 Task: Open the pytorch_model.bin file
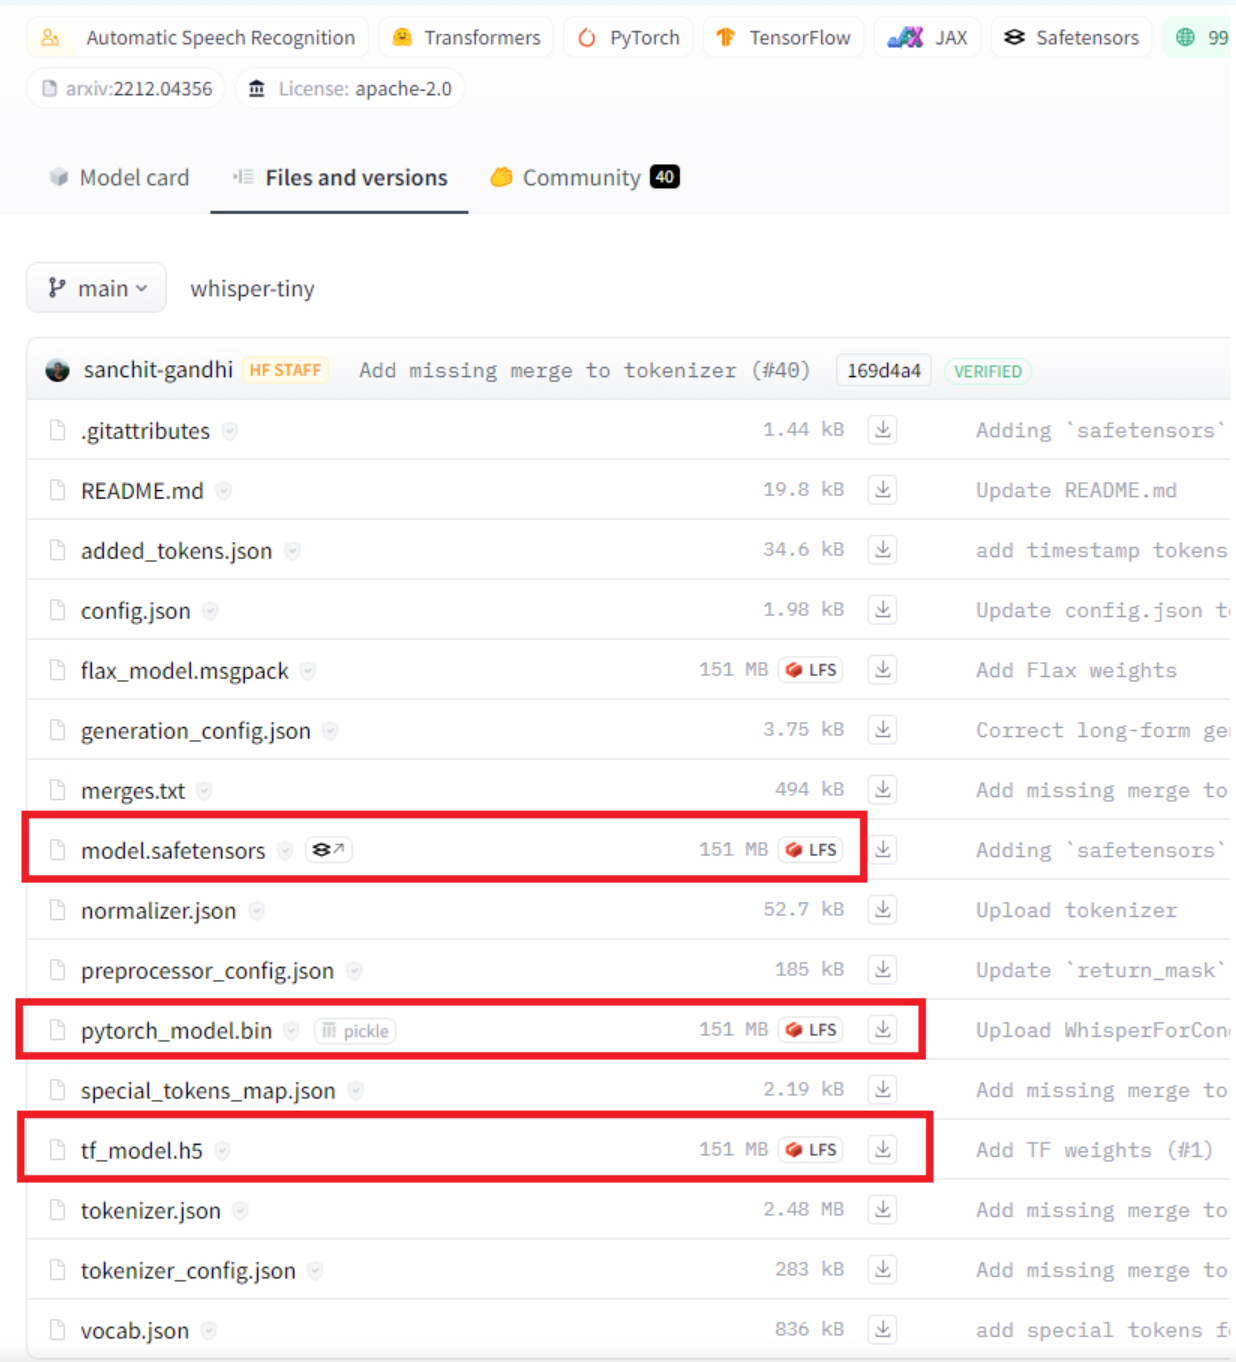tap(176, 1031)
